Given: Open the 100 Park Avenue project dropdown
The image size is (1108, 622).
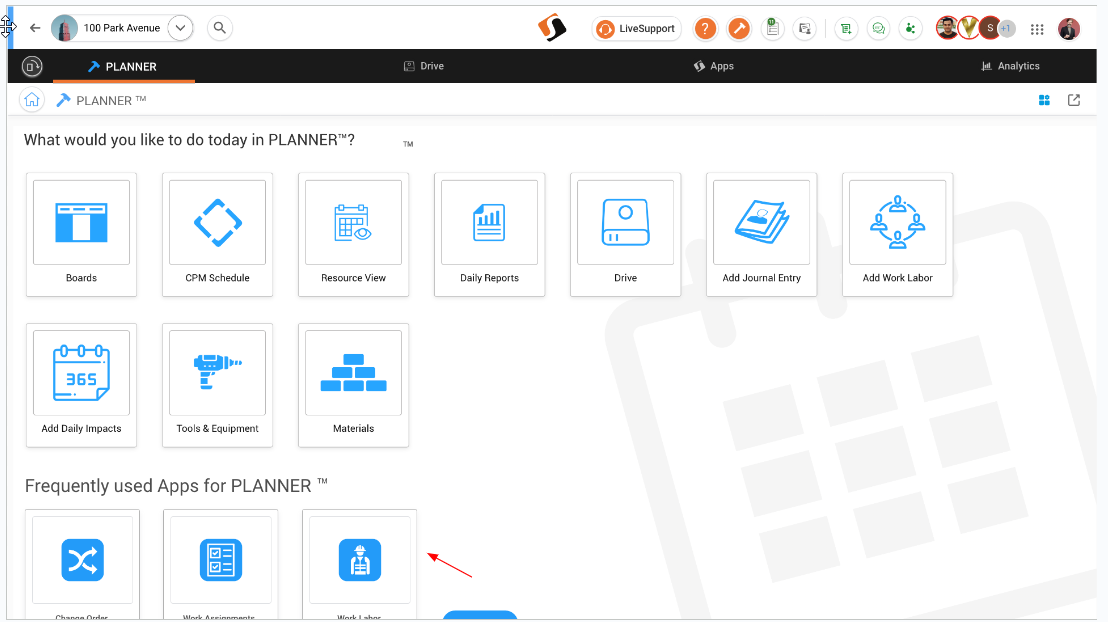Looking at the screenshot, I should pos(181,28).
